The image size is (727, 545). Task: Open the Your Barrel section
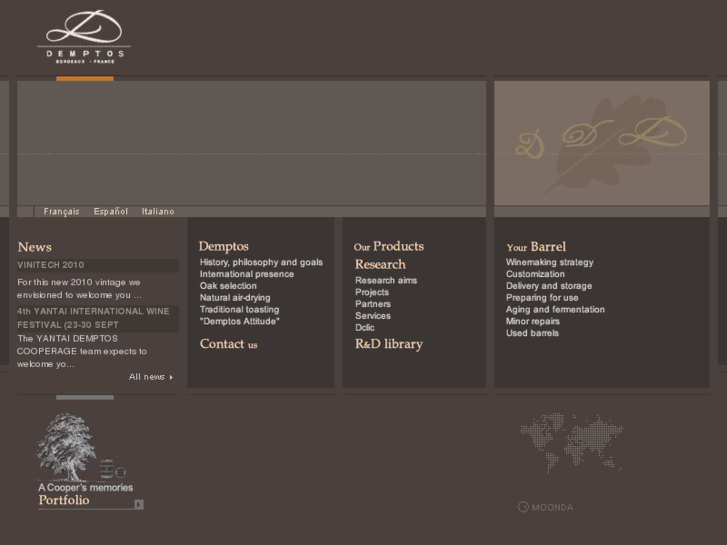536,247
